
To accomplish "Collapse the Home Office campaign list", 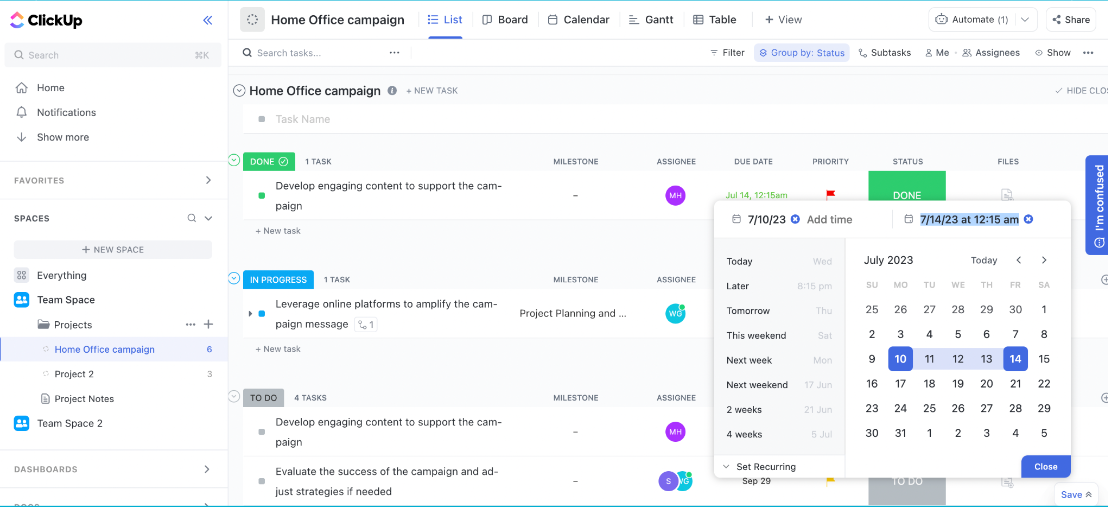I will (x=239, y=91).
